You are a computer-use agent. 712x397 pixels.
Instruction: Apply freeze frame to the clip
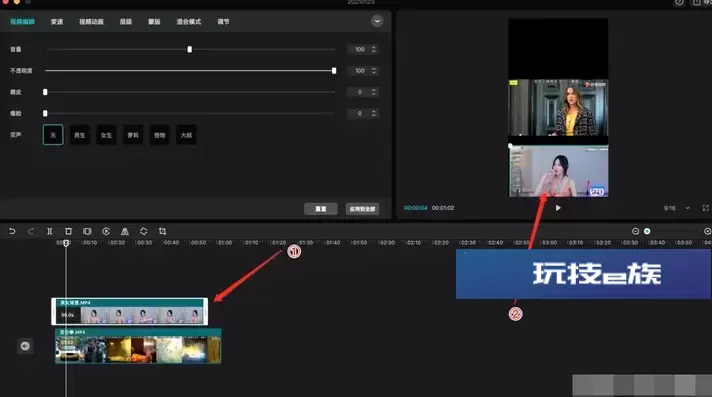(87, 231)
